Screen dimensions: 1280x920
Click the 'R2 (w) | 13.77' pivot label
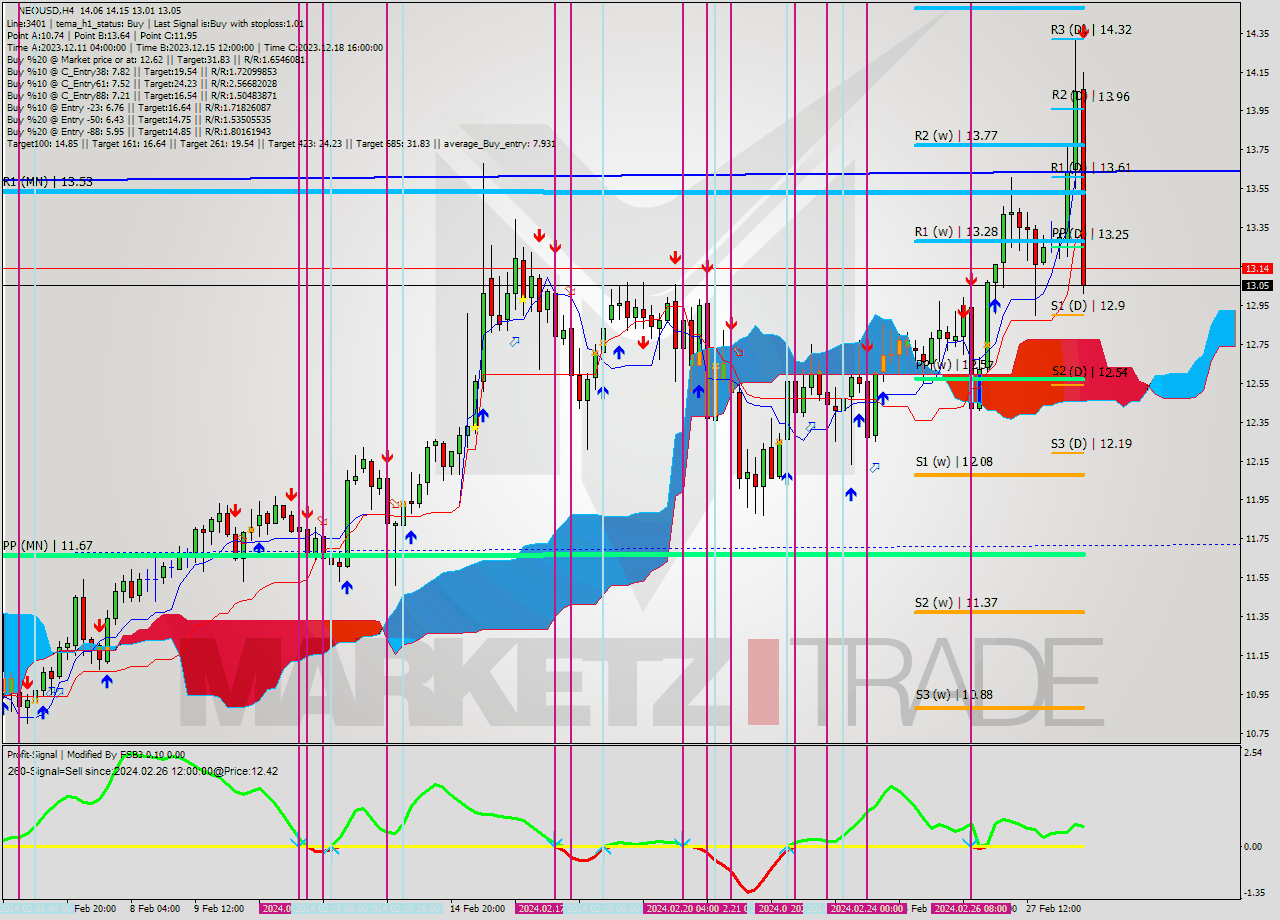coord(956,135)
